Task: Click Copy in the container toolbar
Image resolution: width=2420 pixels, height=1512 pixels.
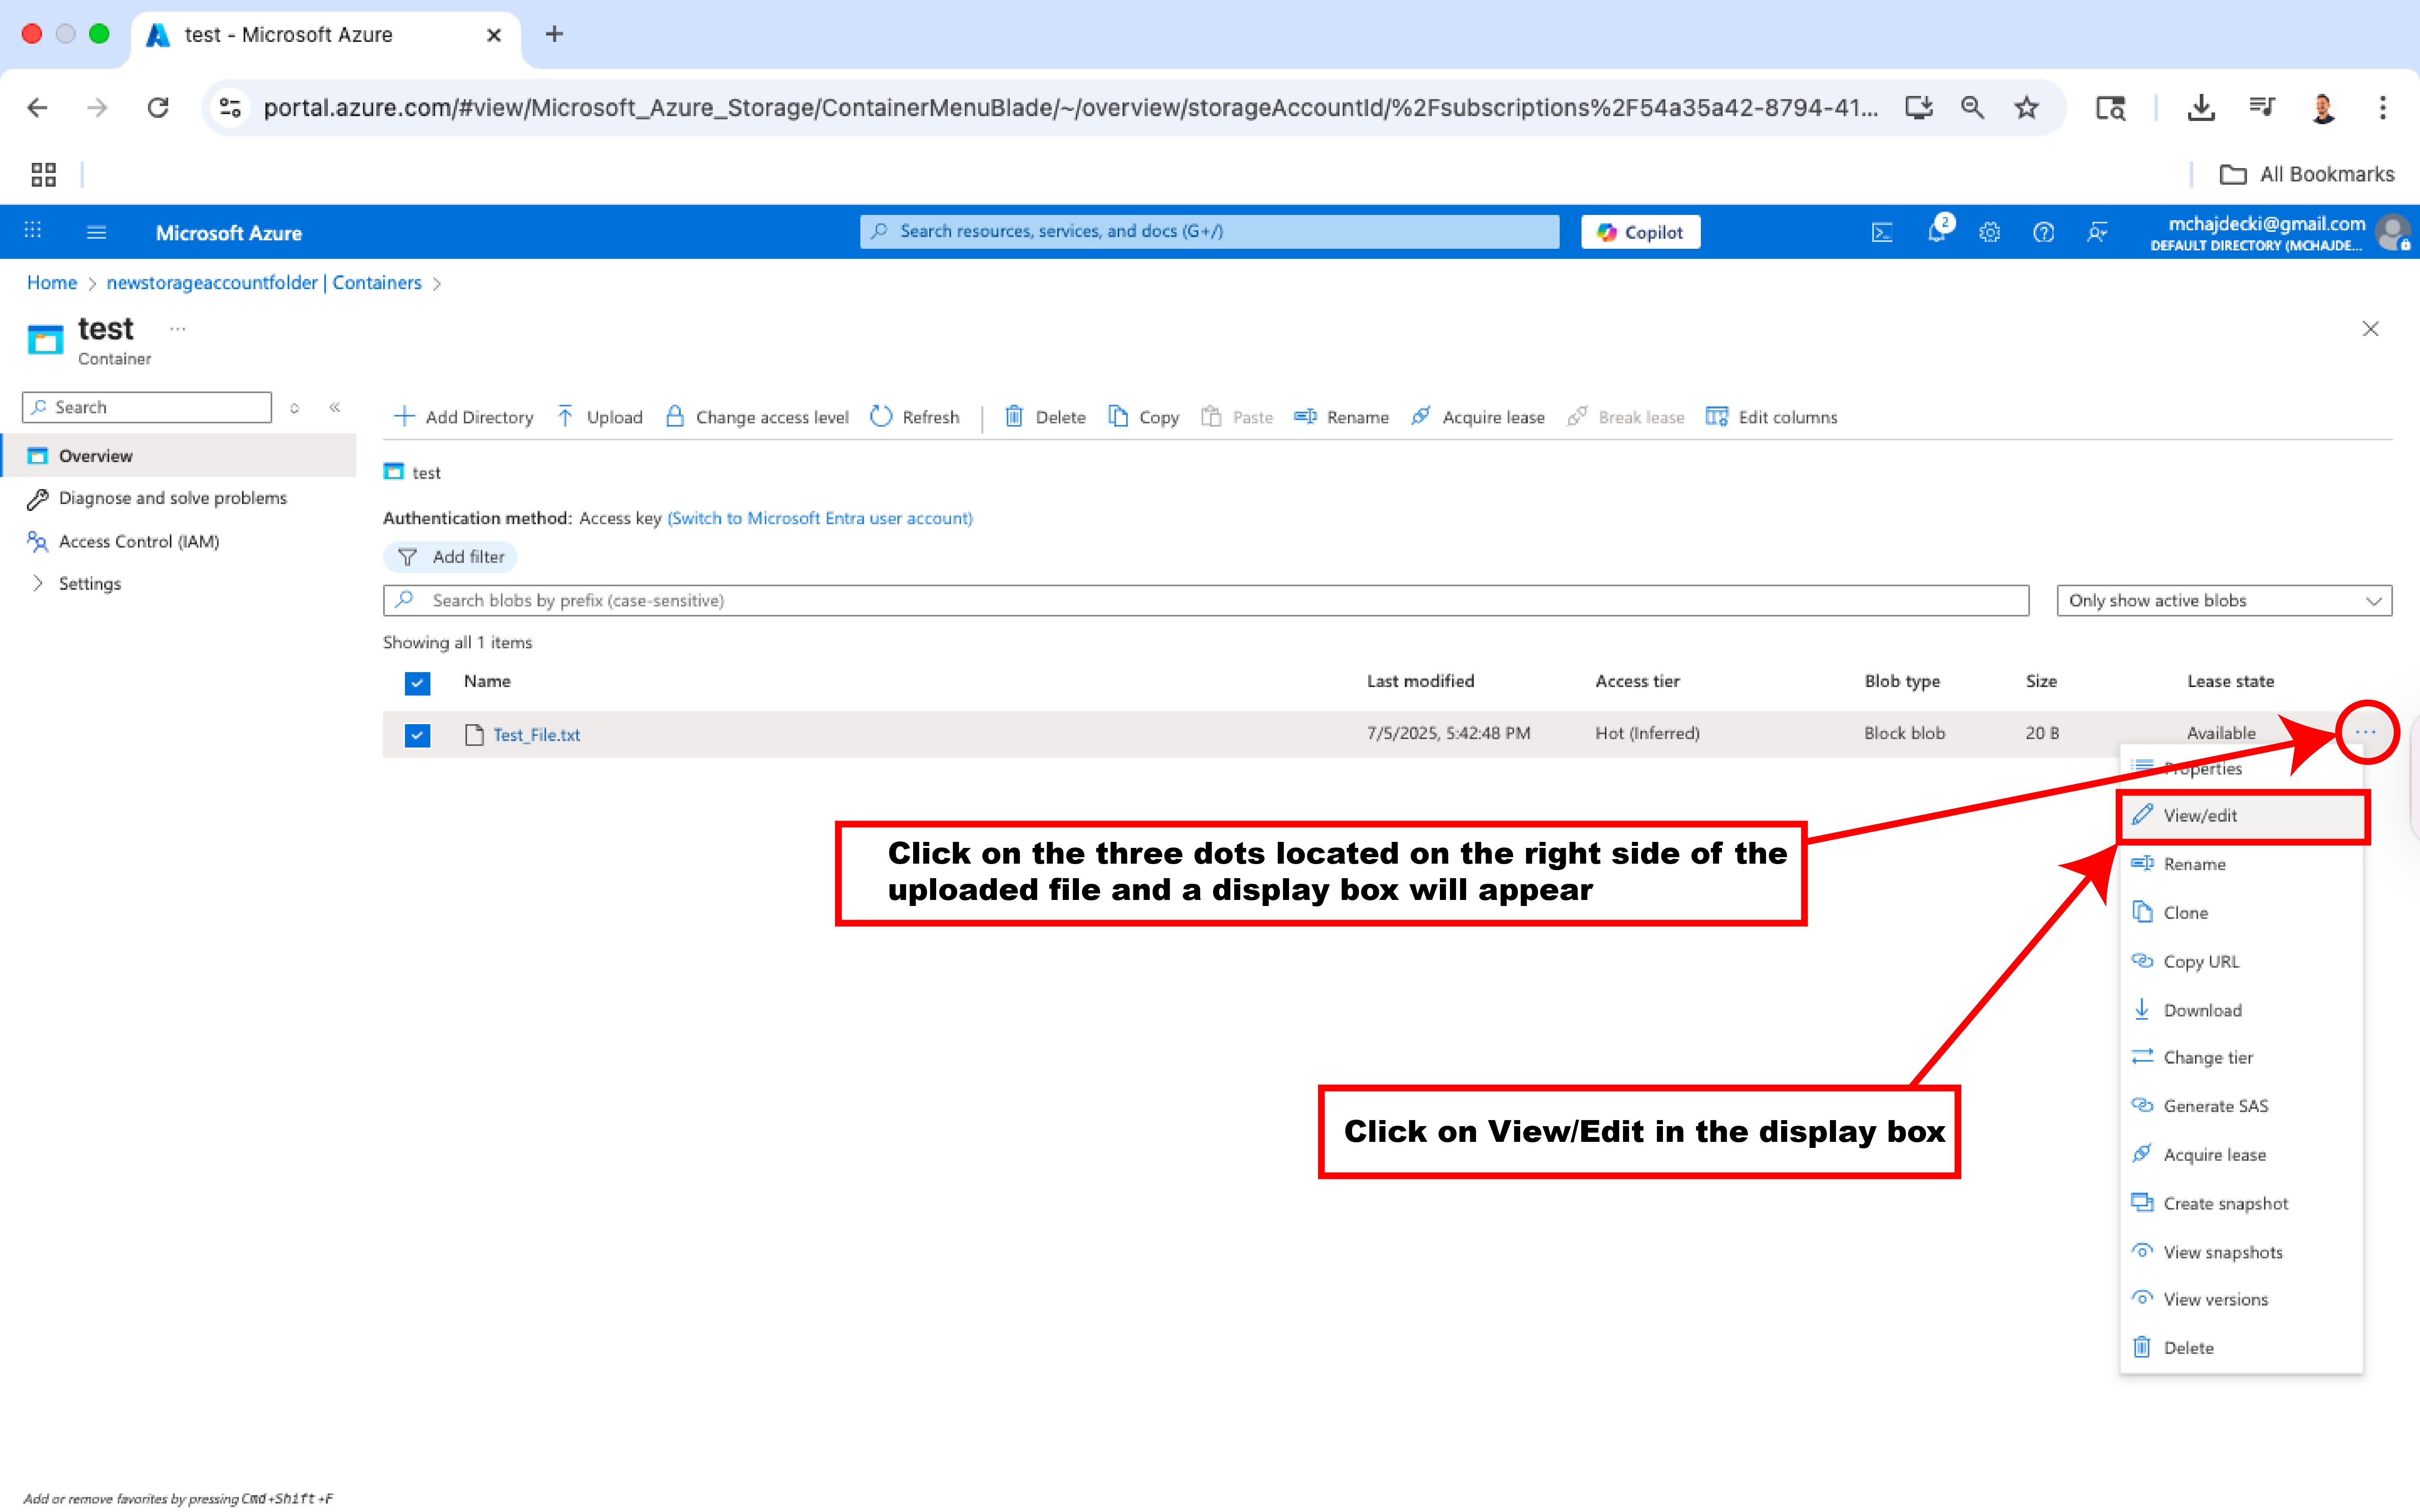Action: 1144,417
